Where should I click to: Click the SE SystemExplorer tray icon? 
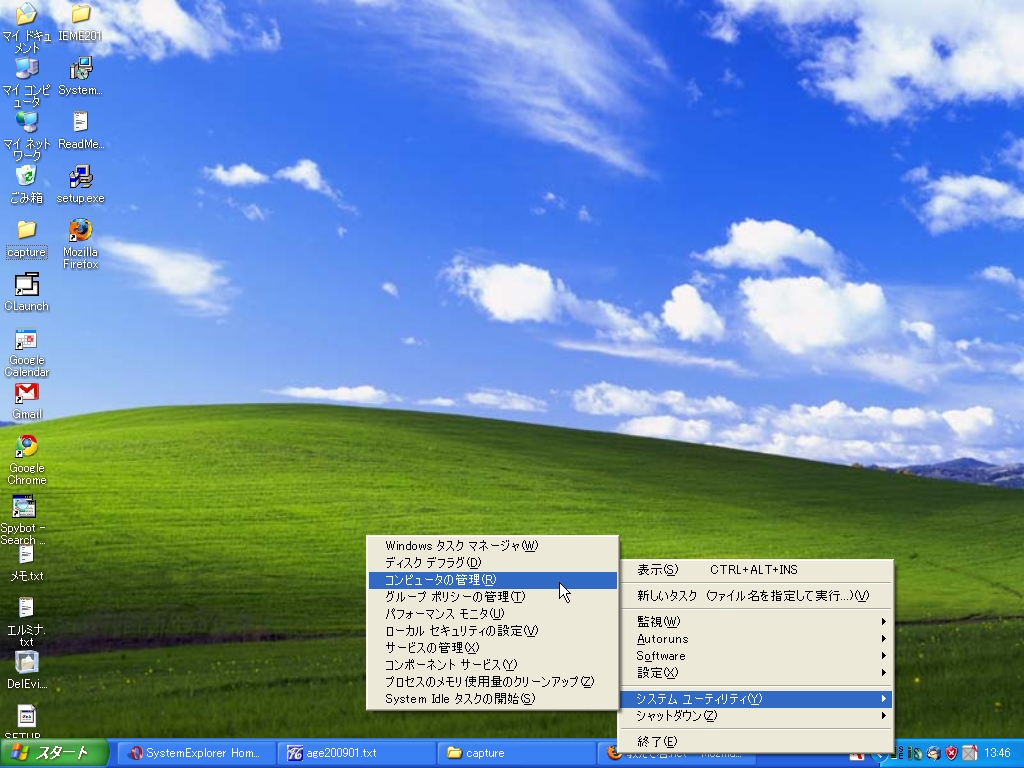[x=897, y=753]
